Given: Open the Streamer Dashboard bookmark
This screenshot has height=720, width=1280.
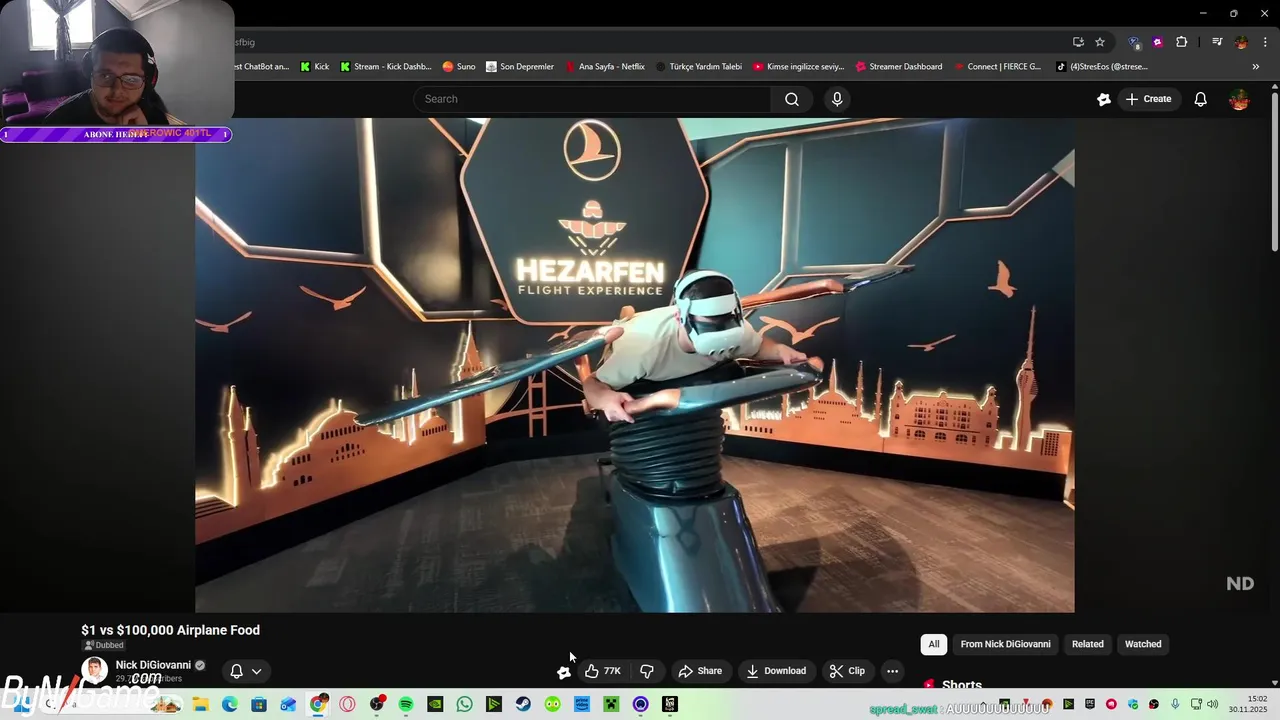Looking at the screenshot, I should tap(898, 67).
